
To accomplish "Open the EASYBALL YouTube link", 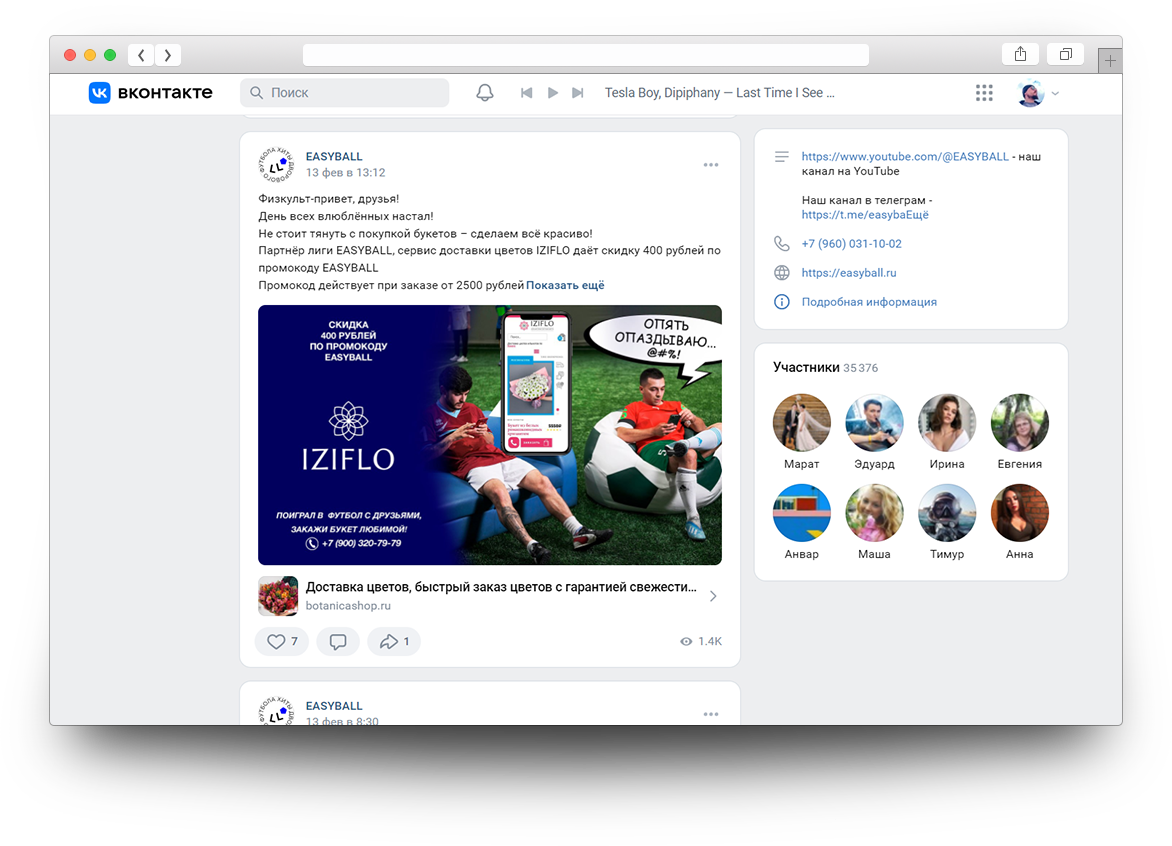I will tap(905, 156).
